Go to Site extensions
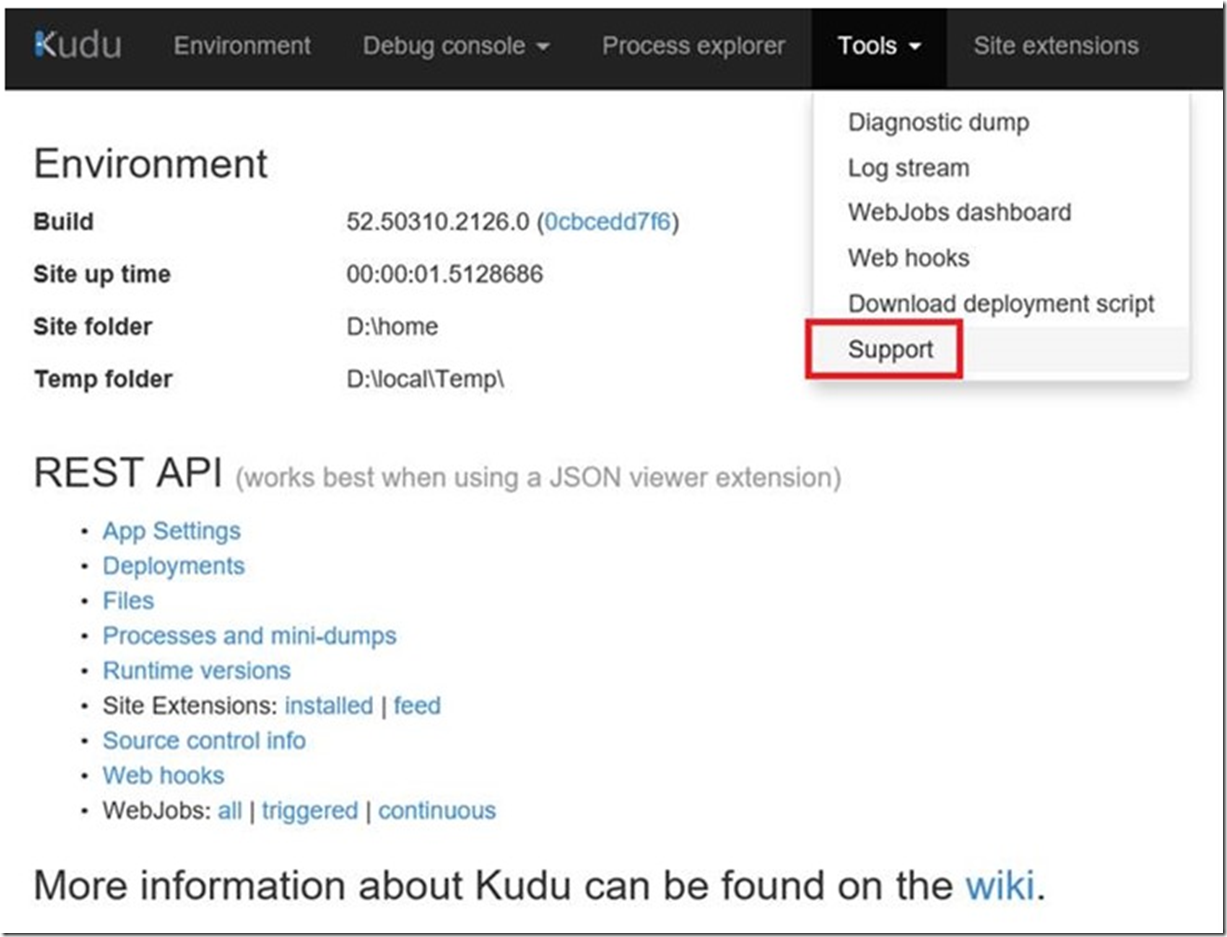The height and width of the screenshot is (937, 1227). point(1056,46)
